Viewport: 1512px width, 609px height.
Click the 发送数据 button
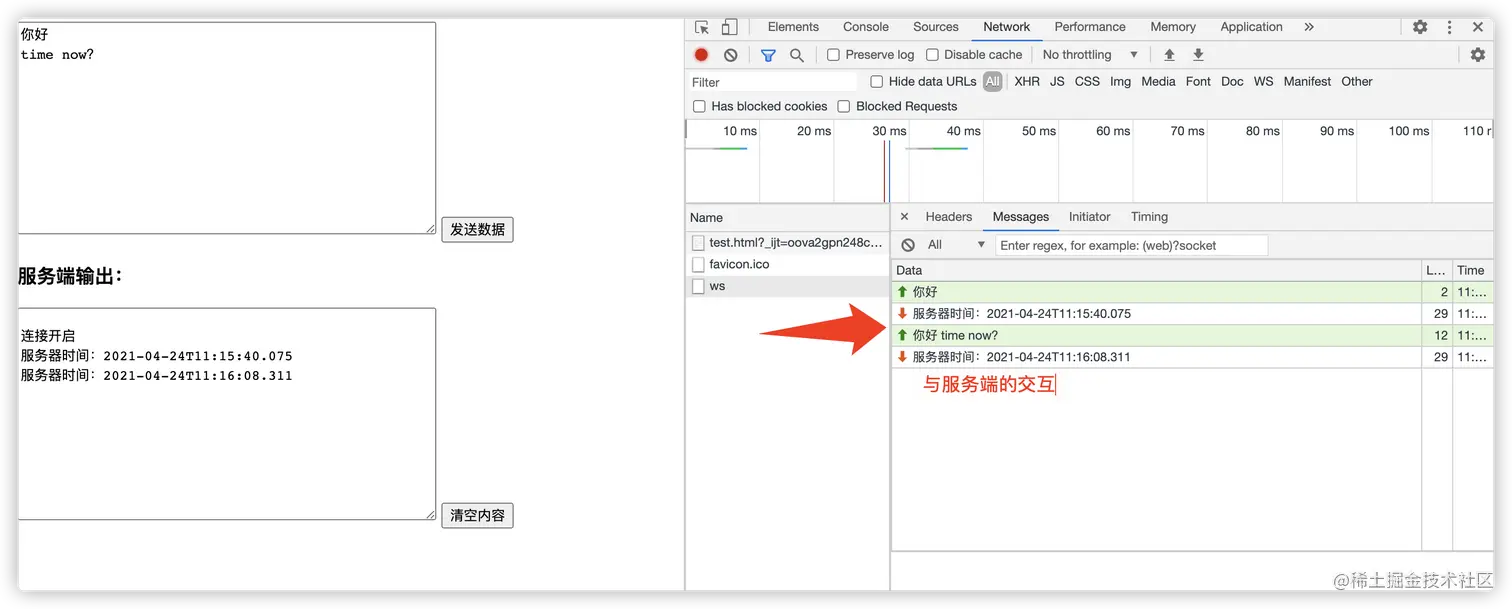477,229
